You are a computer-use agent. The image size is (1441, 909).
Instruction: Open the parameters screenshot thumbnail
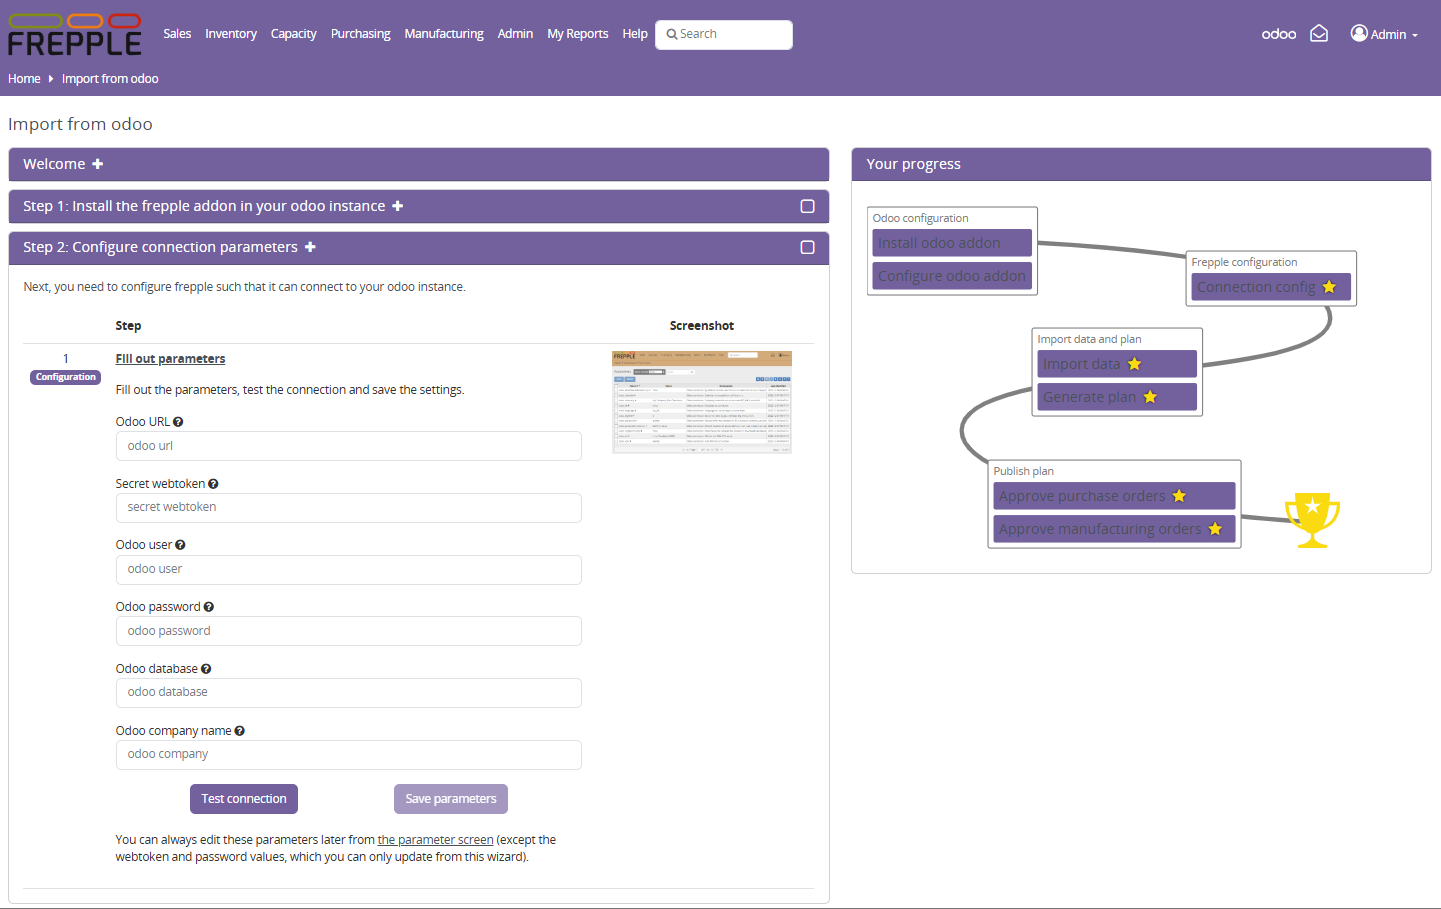pos(702,402)
